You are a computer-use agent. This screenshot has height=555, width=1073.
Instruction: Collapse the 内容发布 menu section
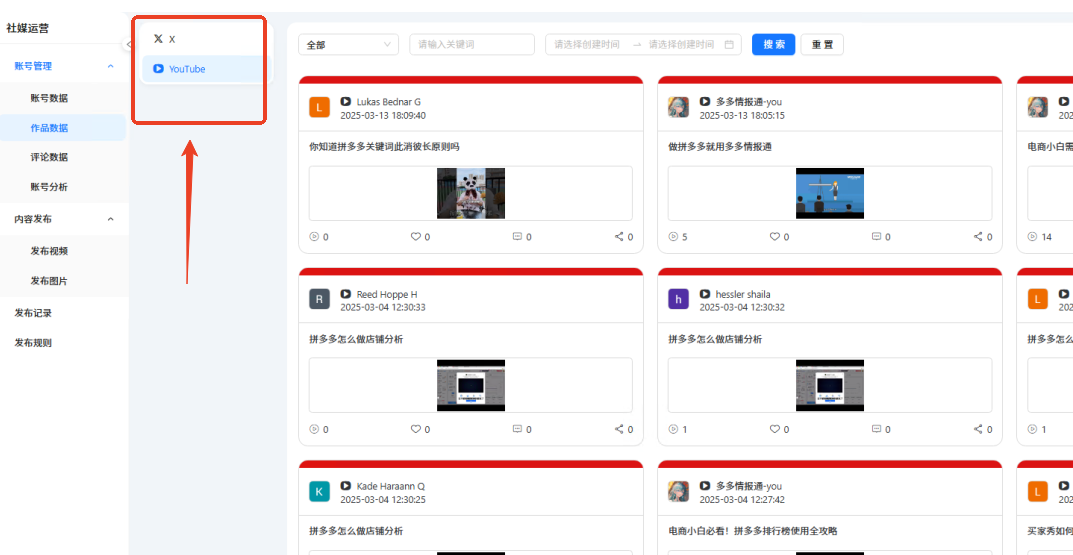click(111, 219)
